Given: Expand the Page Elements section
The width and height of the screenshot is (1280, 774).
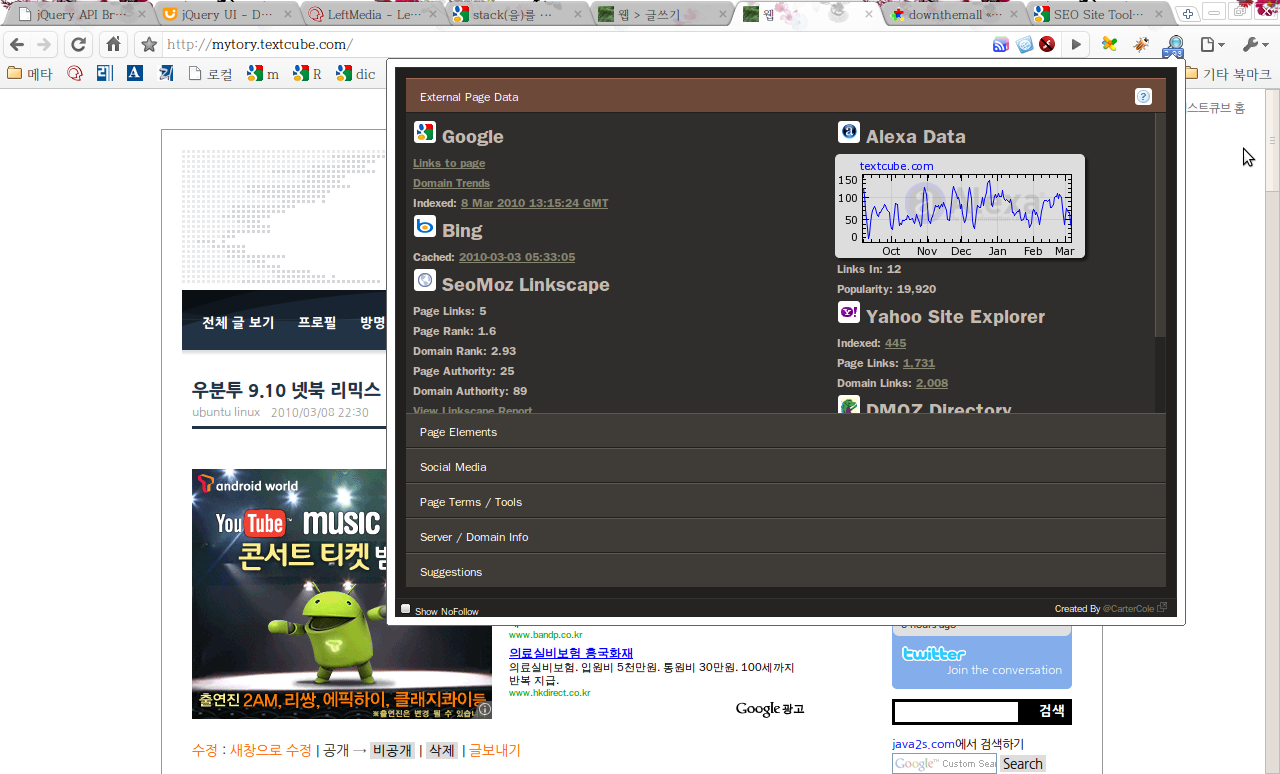Looking at the screenshot, I should (786, 432).
